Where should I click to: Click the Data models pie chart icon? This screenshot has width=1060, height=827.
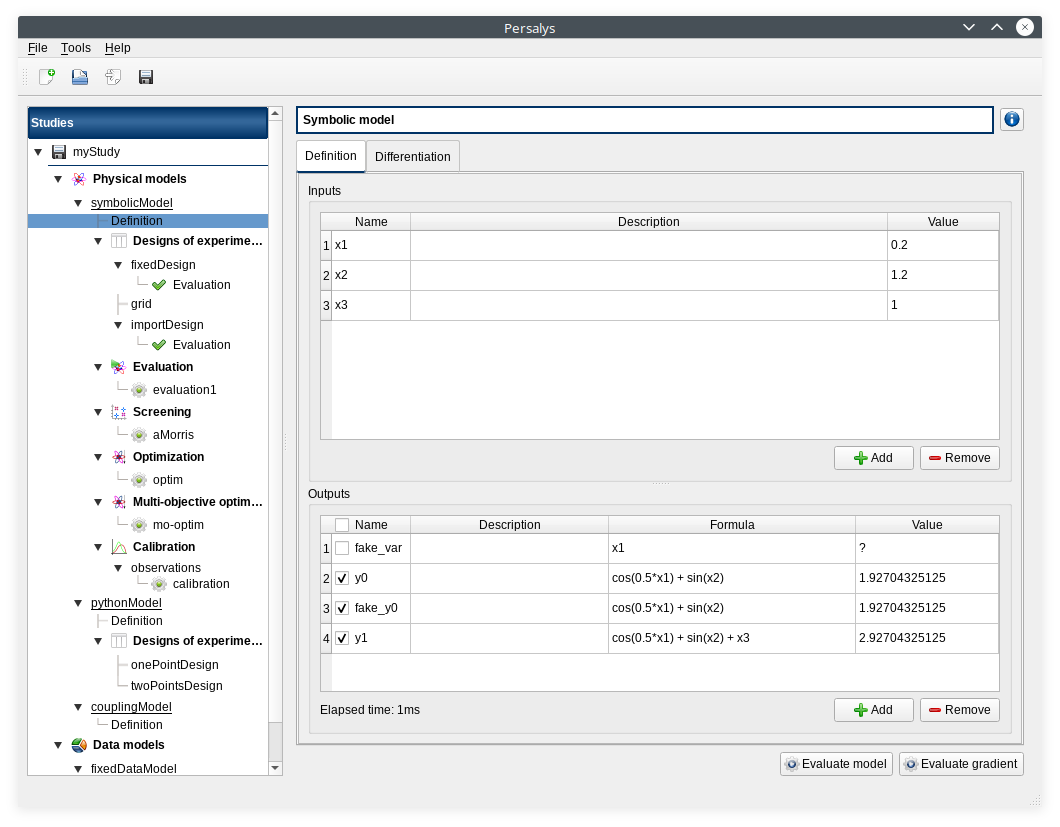[79, 745]
